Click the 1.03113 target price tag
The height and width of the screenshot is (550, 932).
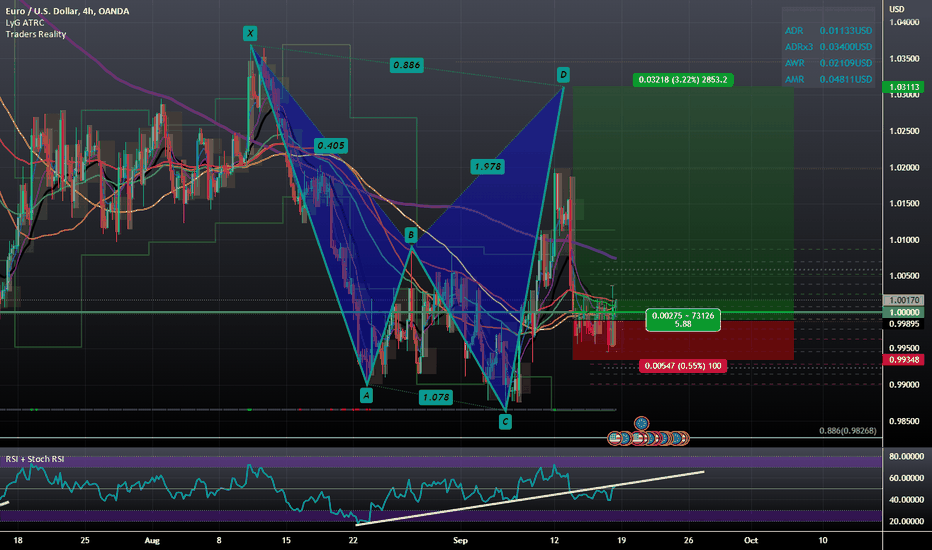[x=903, y=87]
